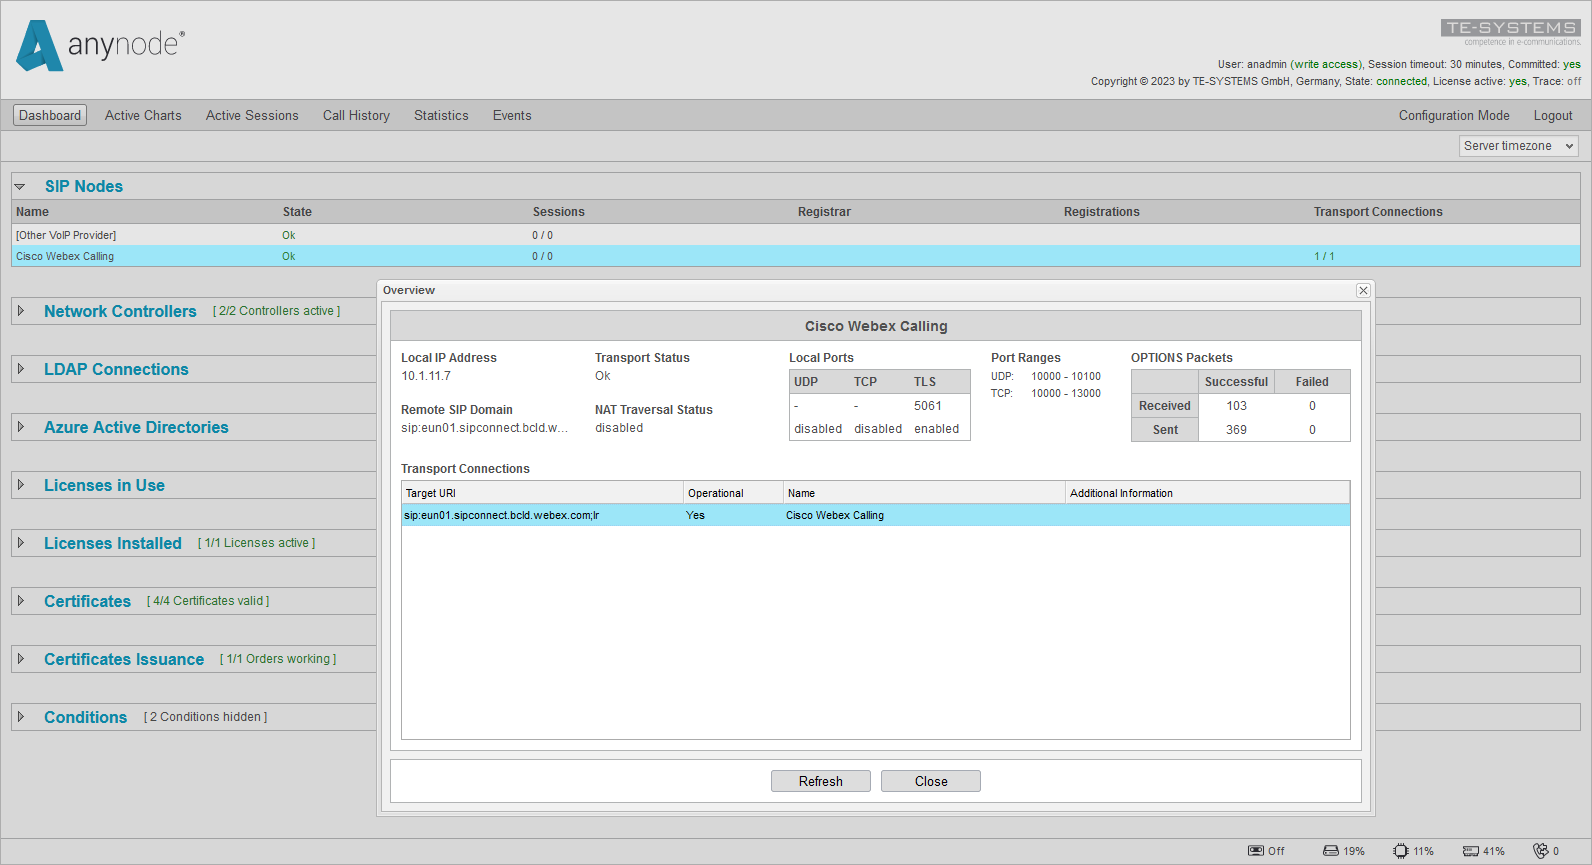Viewport: 1592px width, 865px height.
Task: Open the Server timezone dropdown
Action: tap(1518, 146)
